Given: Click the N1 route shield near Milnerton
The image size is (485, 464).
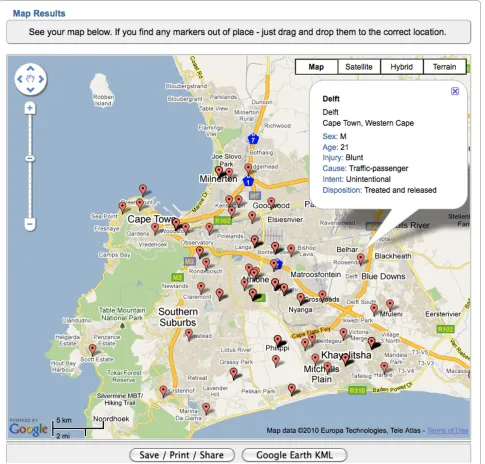Looking at the screenshot, I should tap(248, 181).
